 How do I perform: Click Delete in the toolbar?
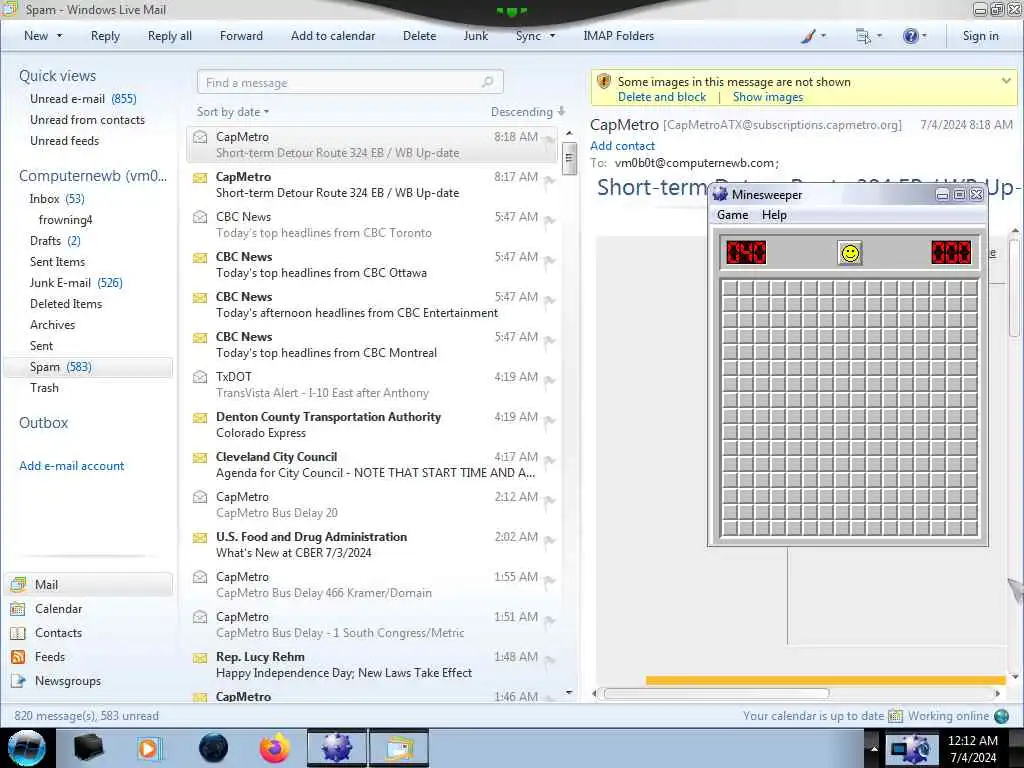coord(419,36)
